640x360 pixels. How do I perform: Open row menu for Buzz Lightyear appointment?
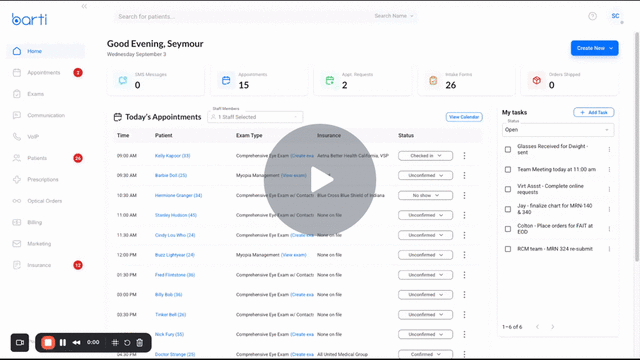coord(464,255)
